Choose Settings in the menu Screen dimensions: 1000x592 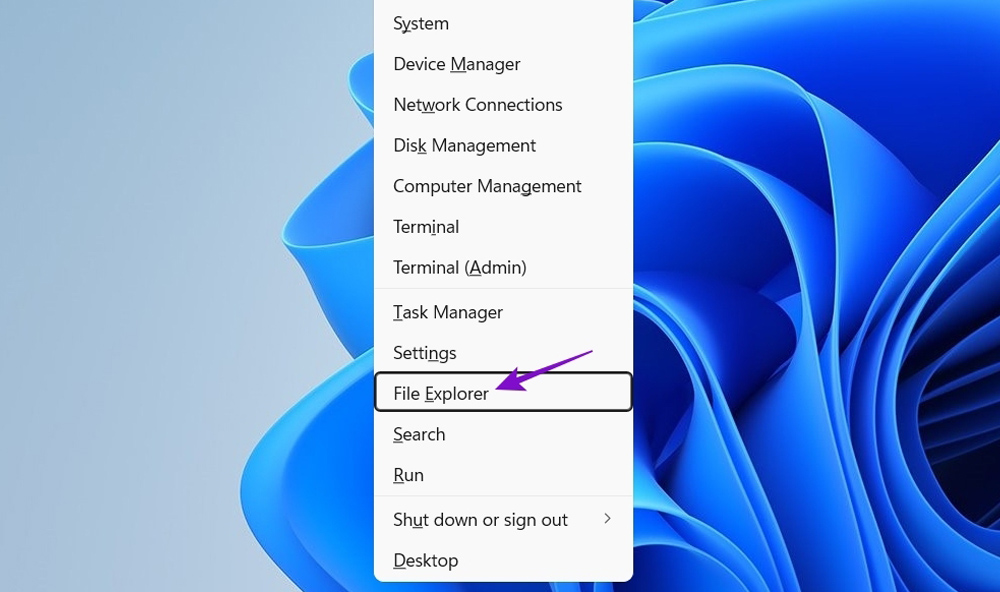coord(424,353)
